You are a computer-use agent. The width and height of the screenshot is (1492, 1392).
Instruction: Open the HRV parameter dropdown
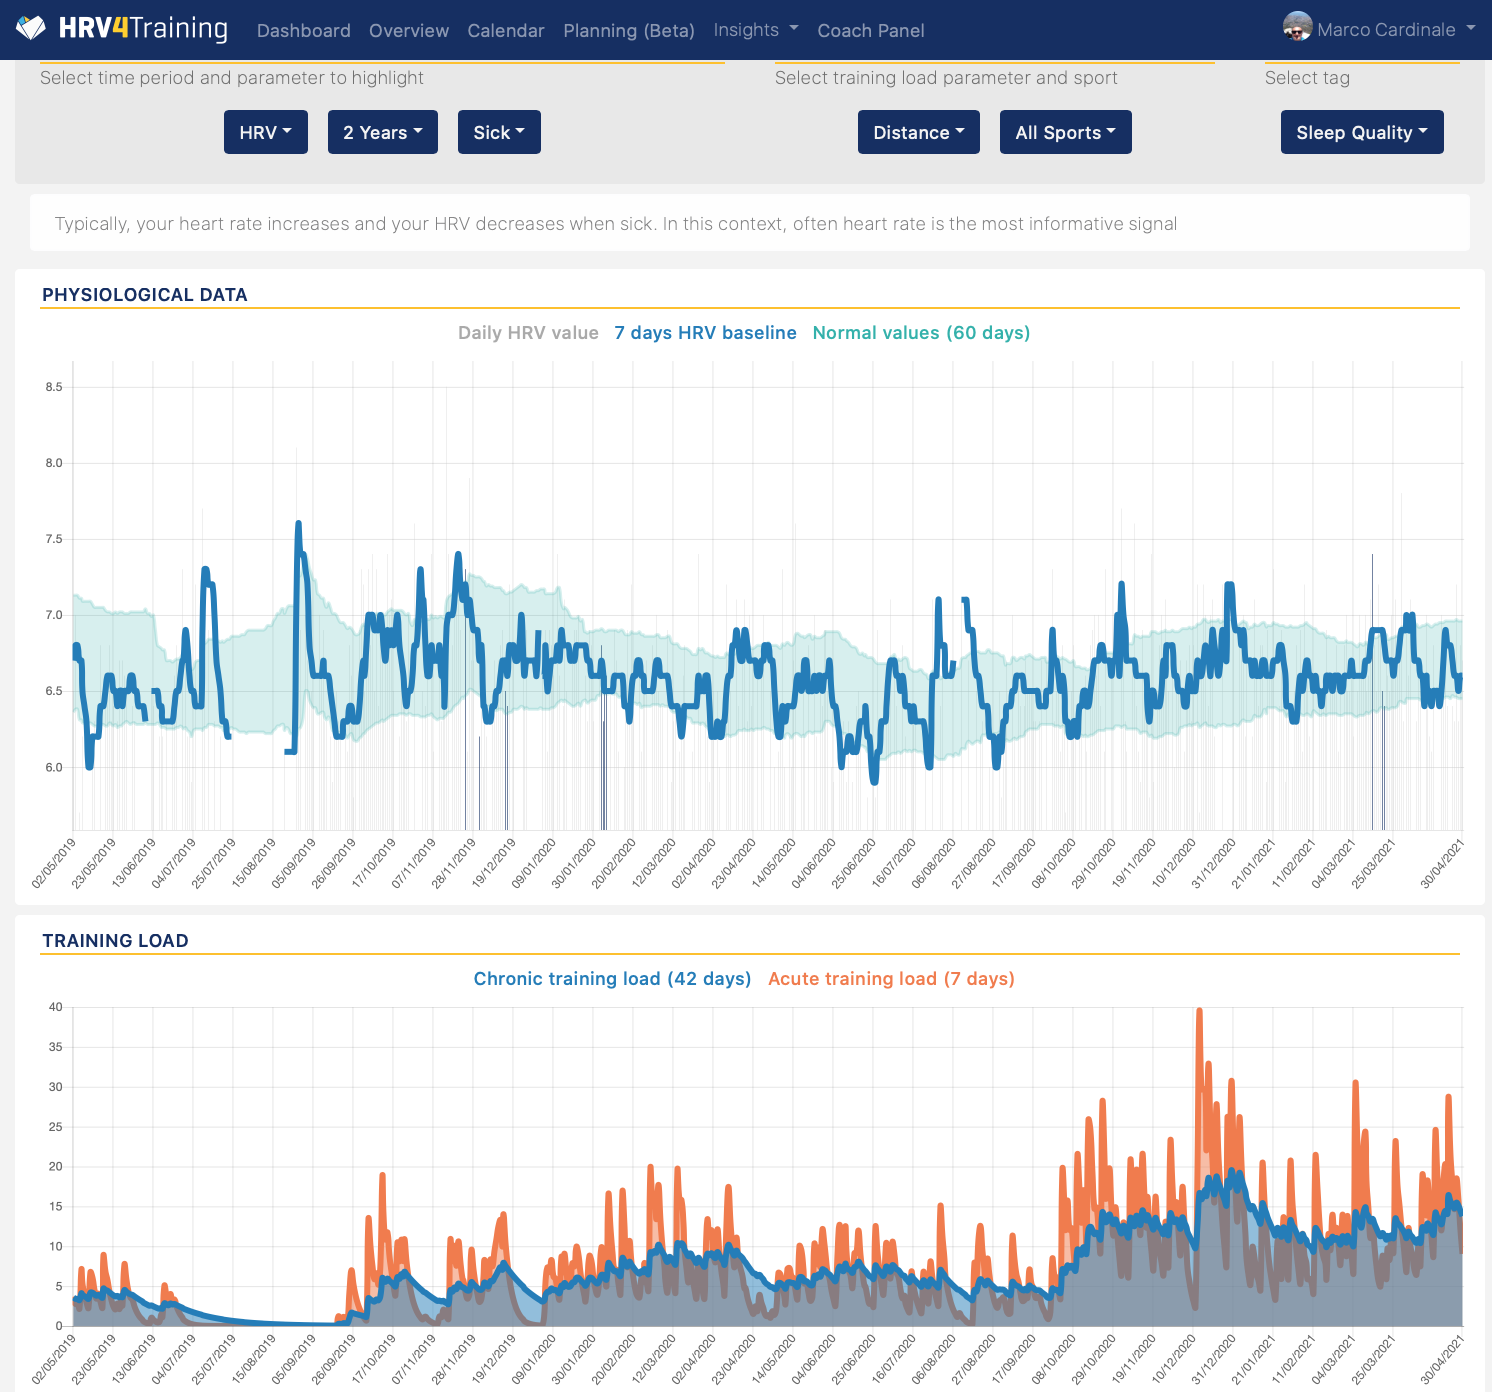click(x=265, y=132)
